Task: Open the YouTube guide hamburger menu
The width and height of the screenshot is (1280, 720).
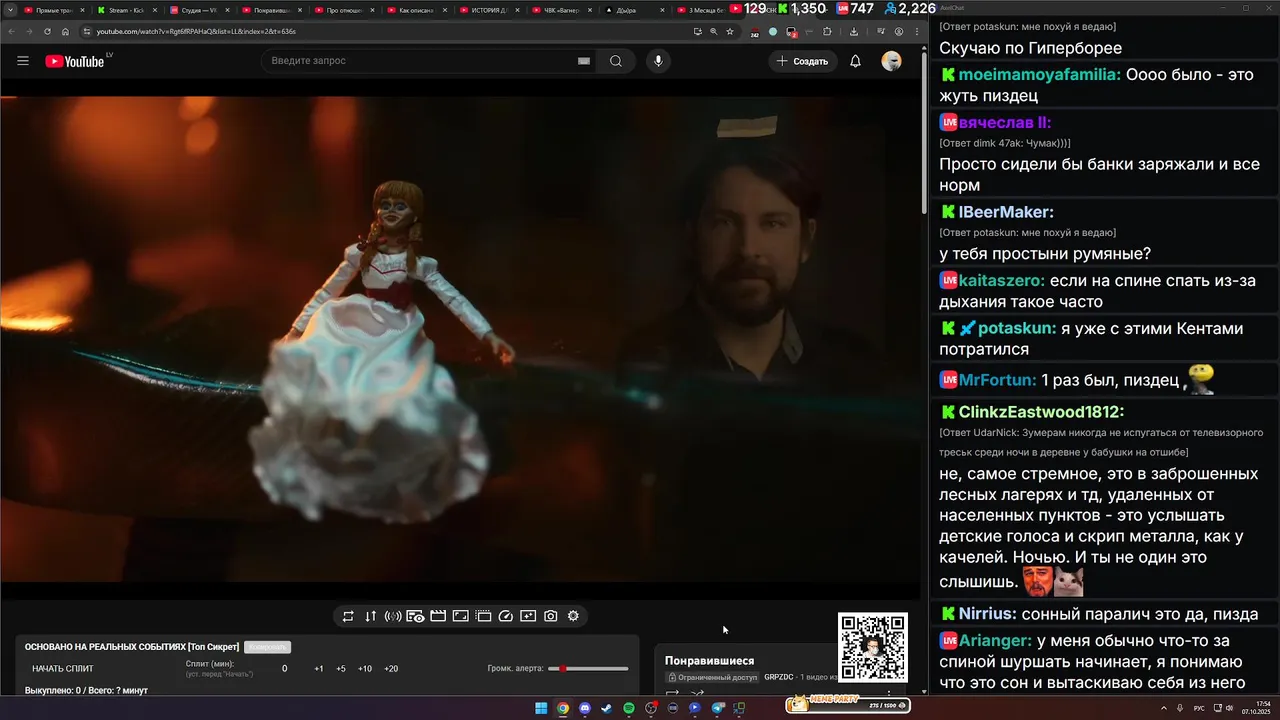Action: click(23, 61)
